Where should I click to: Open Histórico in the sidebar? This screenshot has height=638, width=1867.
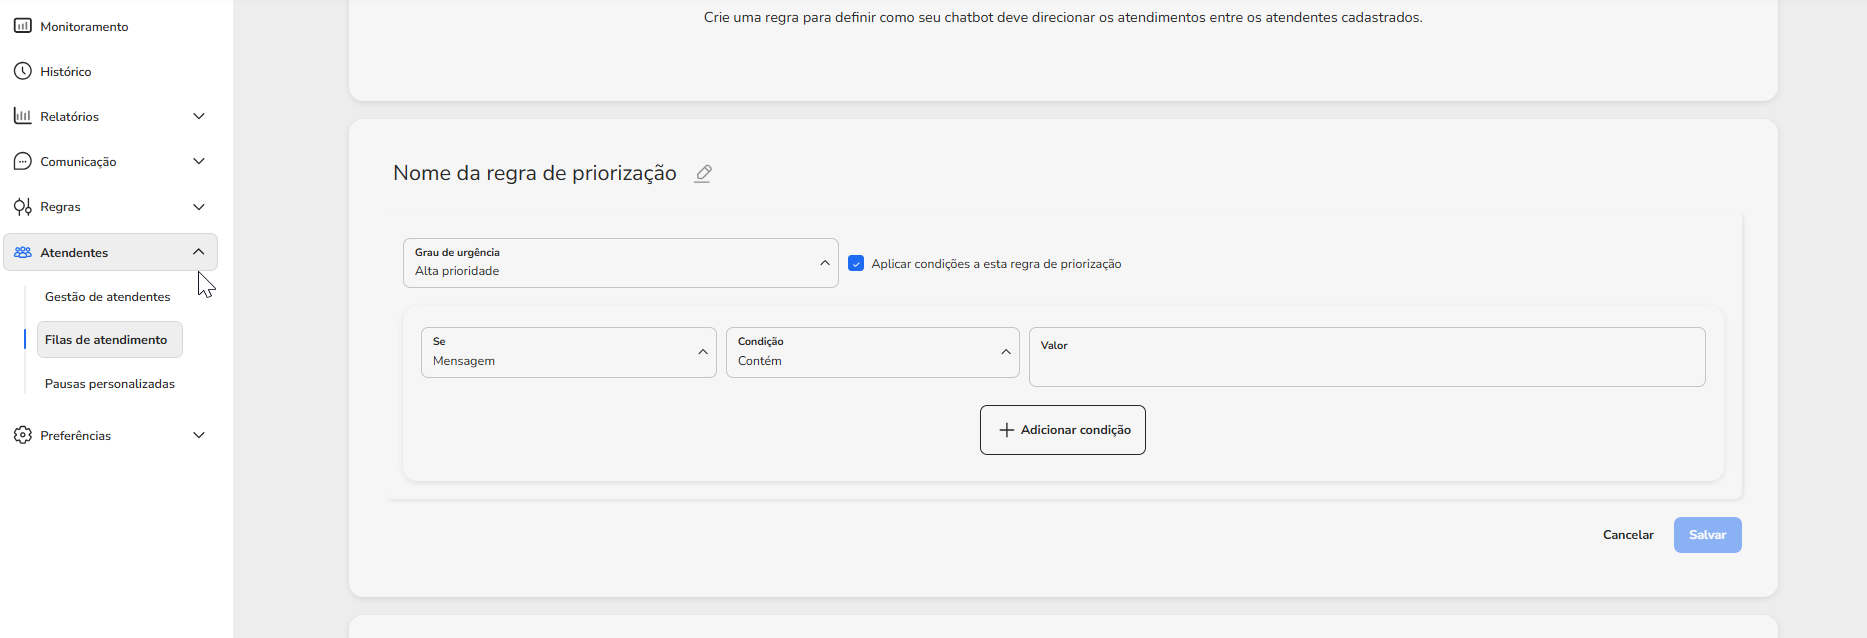[x=66, y=71]
